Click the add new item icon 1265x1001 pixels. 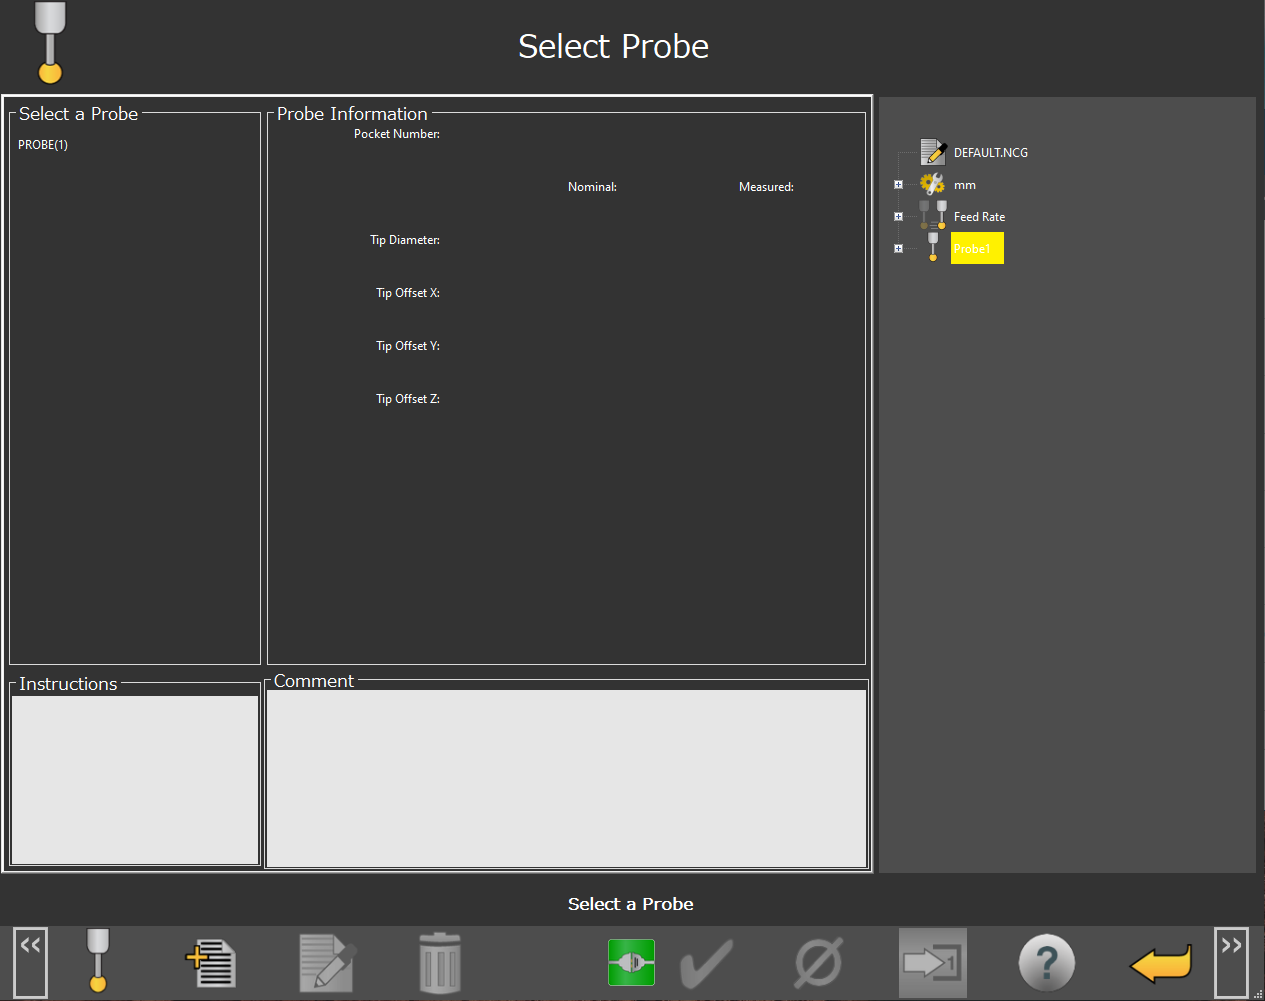click(x=211, y=963)
